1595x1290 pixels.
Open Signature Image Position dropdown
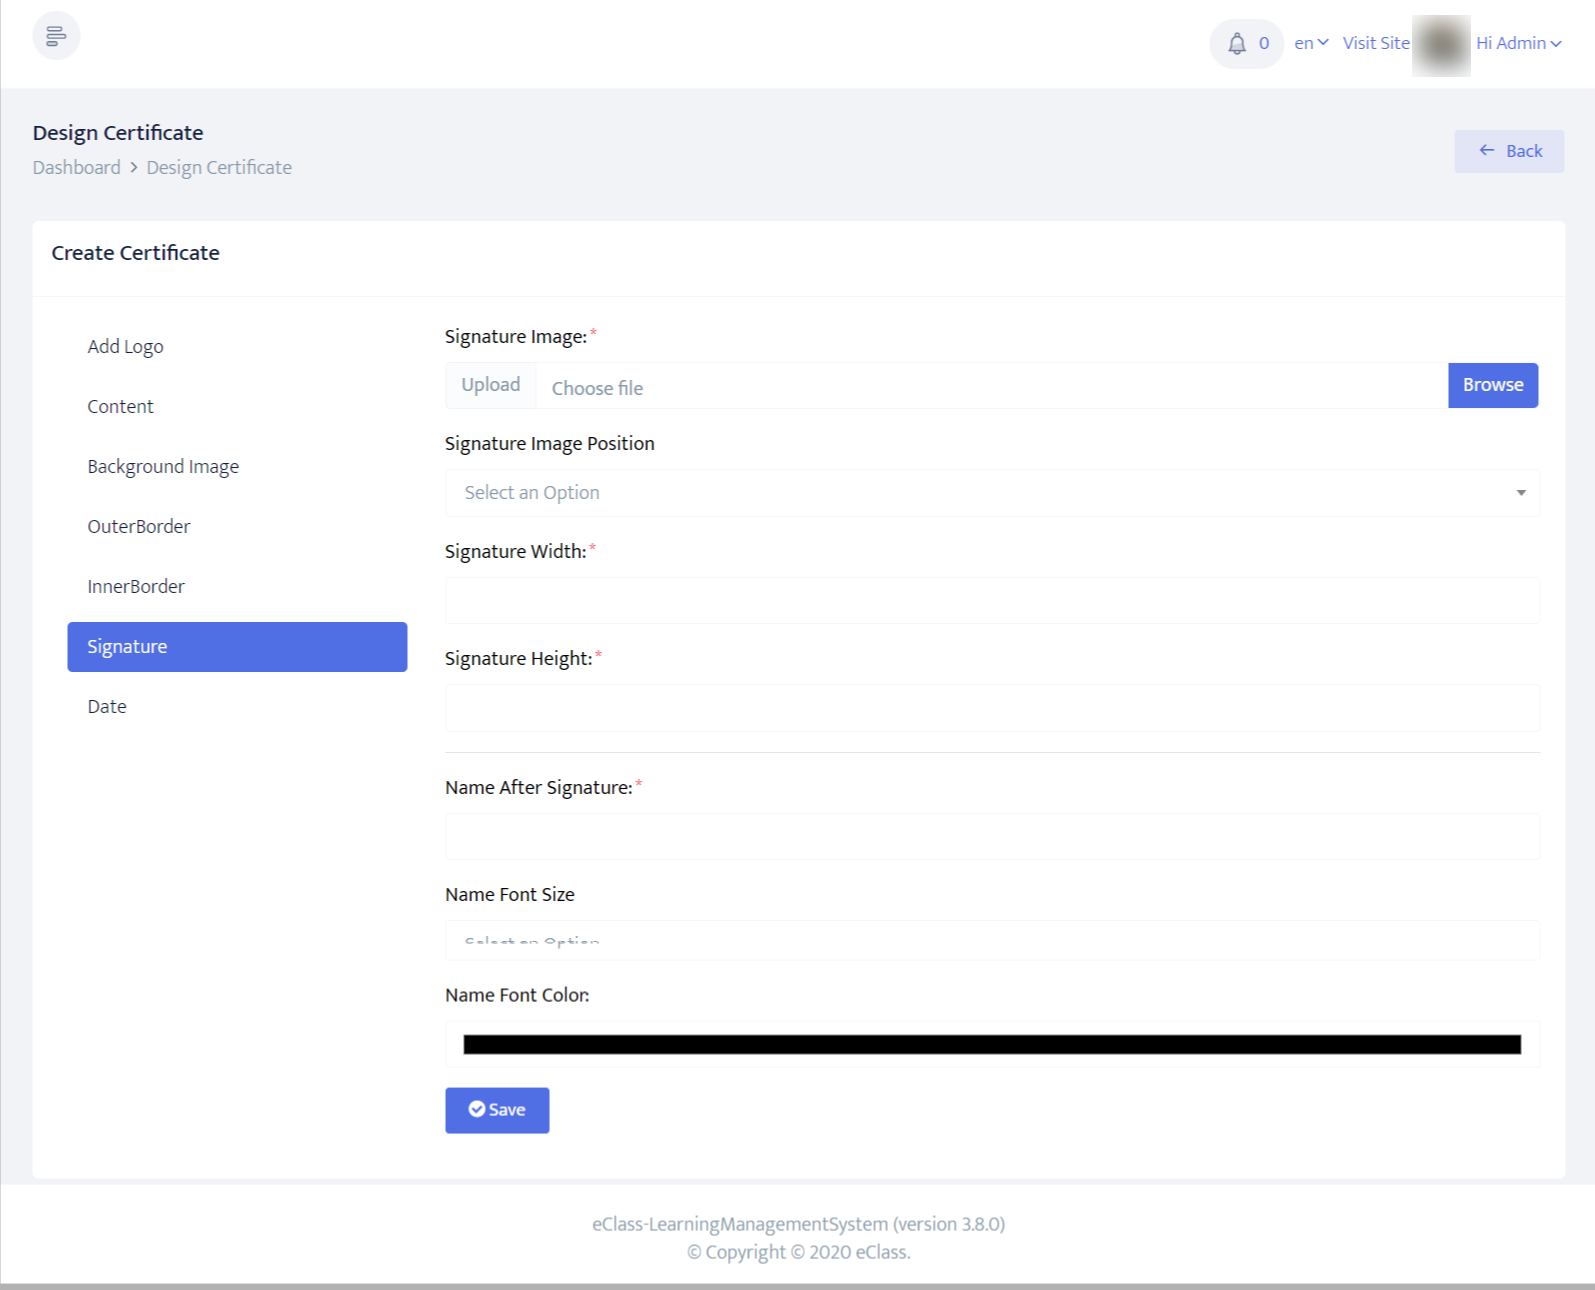coord(991,493)
